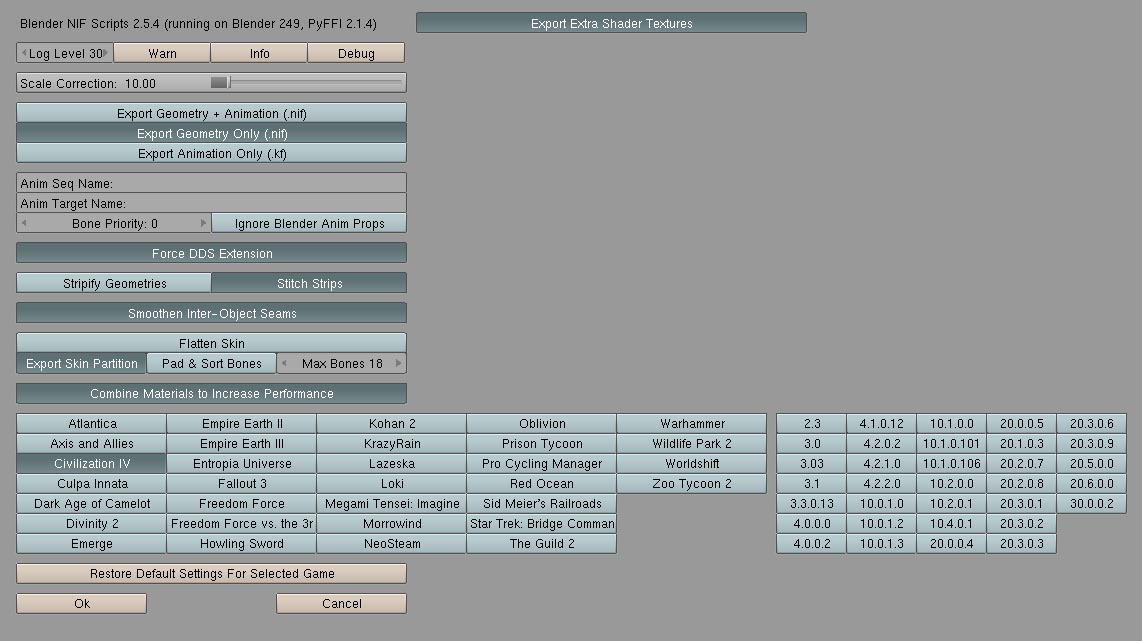
Task: Select Export Animation Only (.kf)
Action: [x=211, y=154]
